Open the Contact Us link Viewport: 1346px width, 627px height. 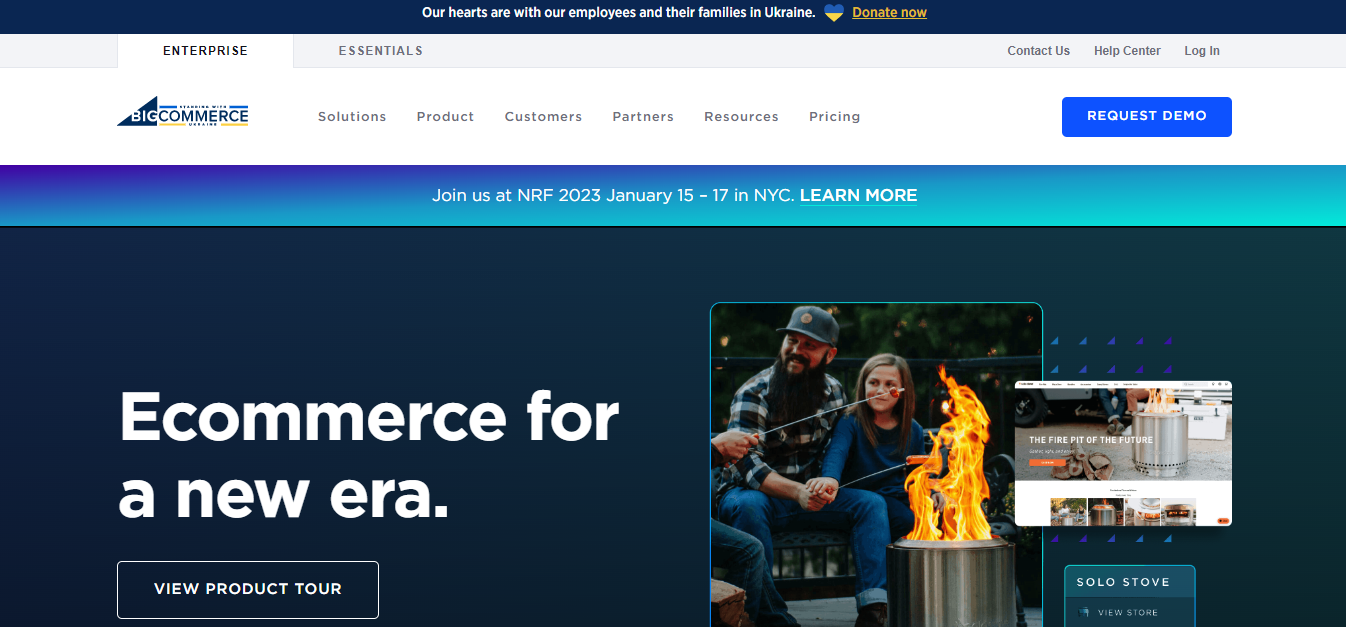1038,51
